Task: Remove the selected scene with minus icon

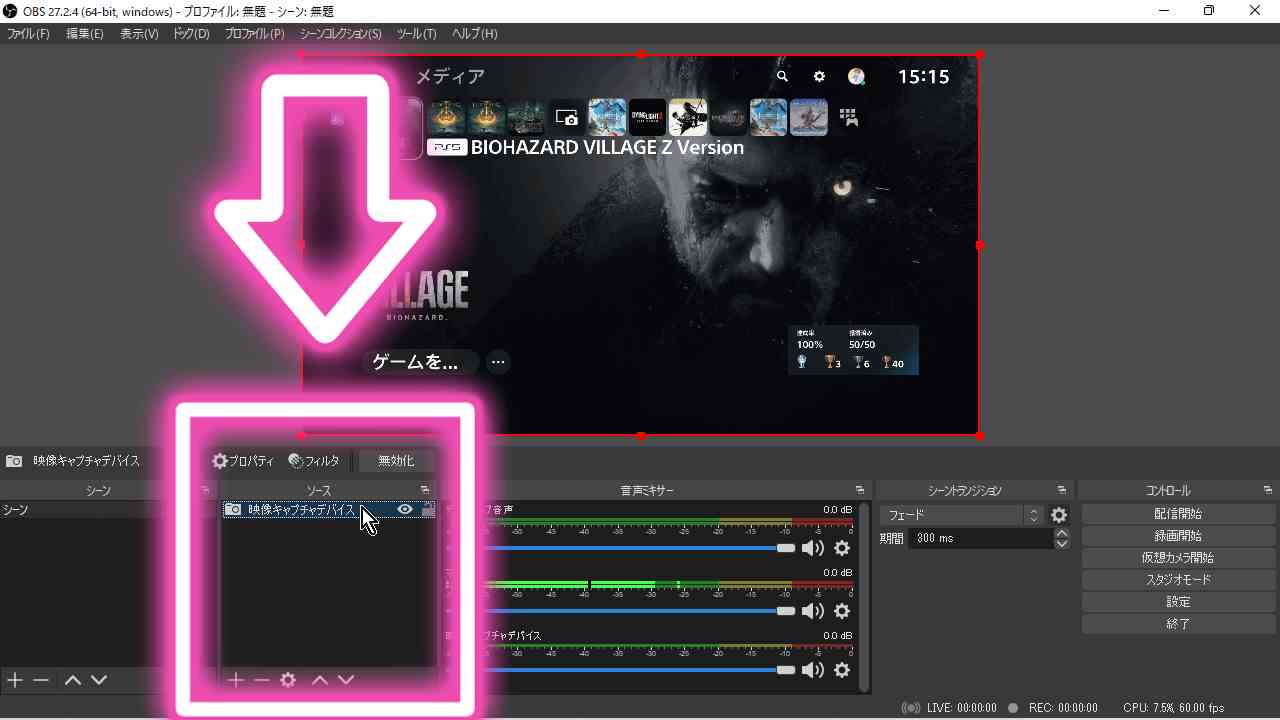Action: click(x=41, y=680)
